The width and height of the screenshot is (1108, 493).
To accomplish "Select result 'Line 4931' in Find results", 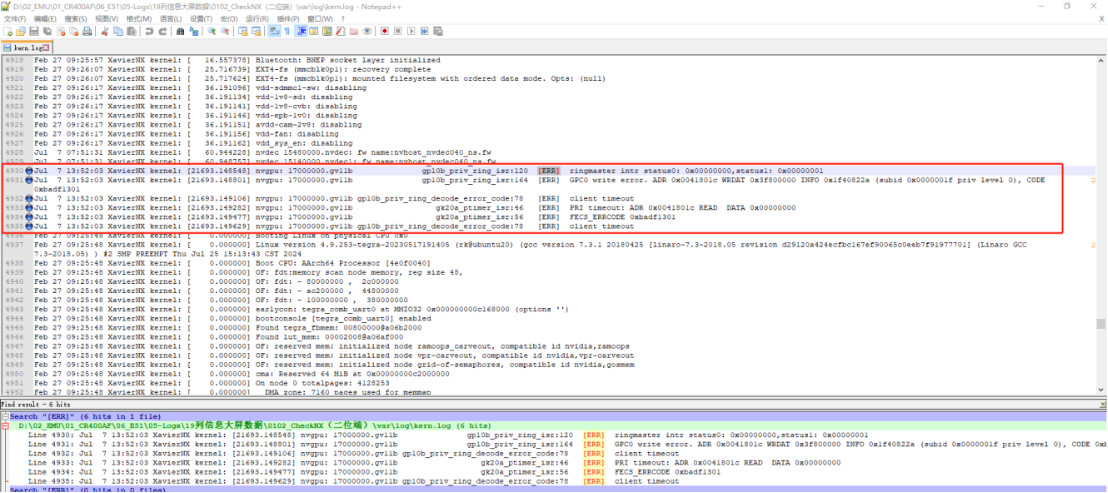I will pos(567,444).
